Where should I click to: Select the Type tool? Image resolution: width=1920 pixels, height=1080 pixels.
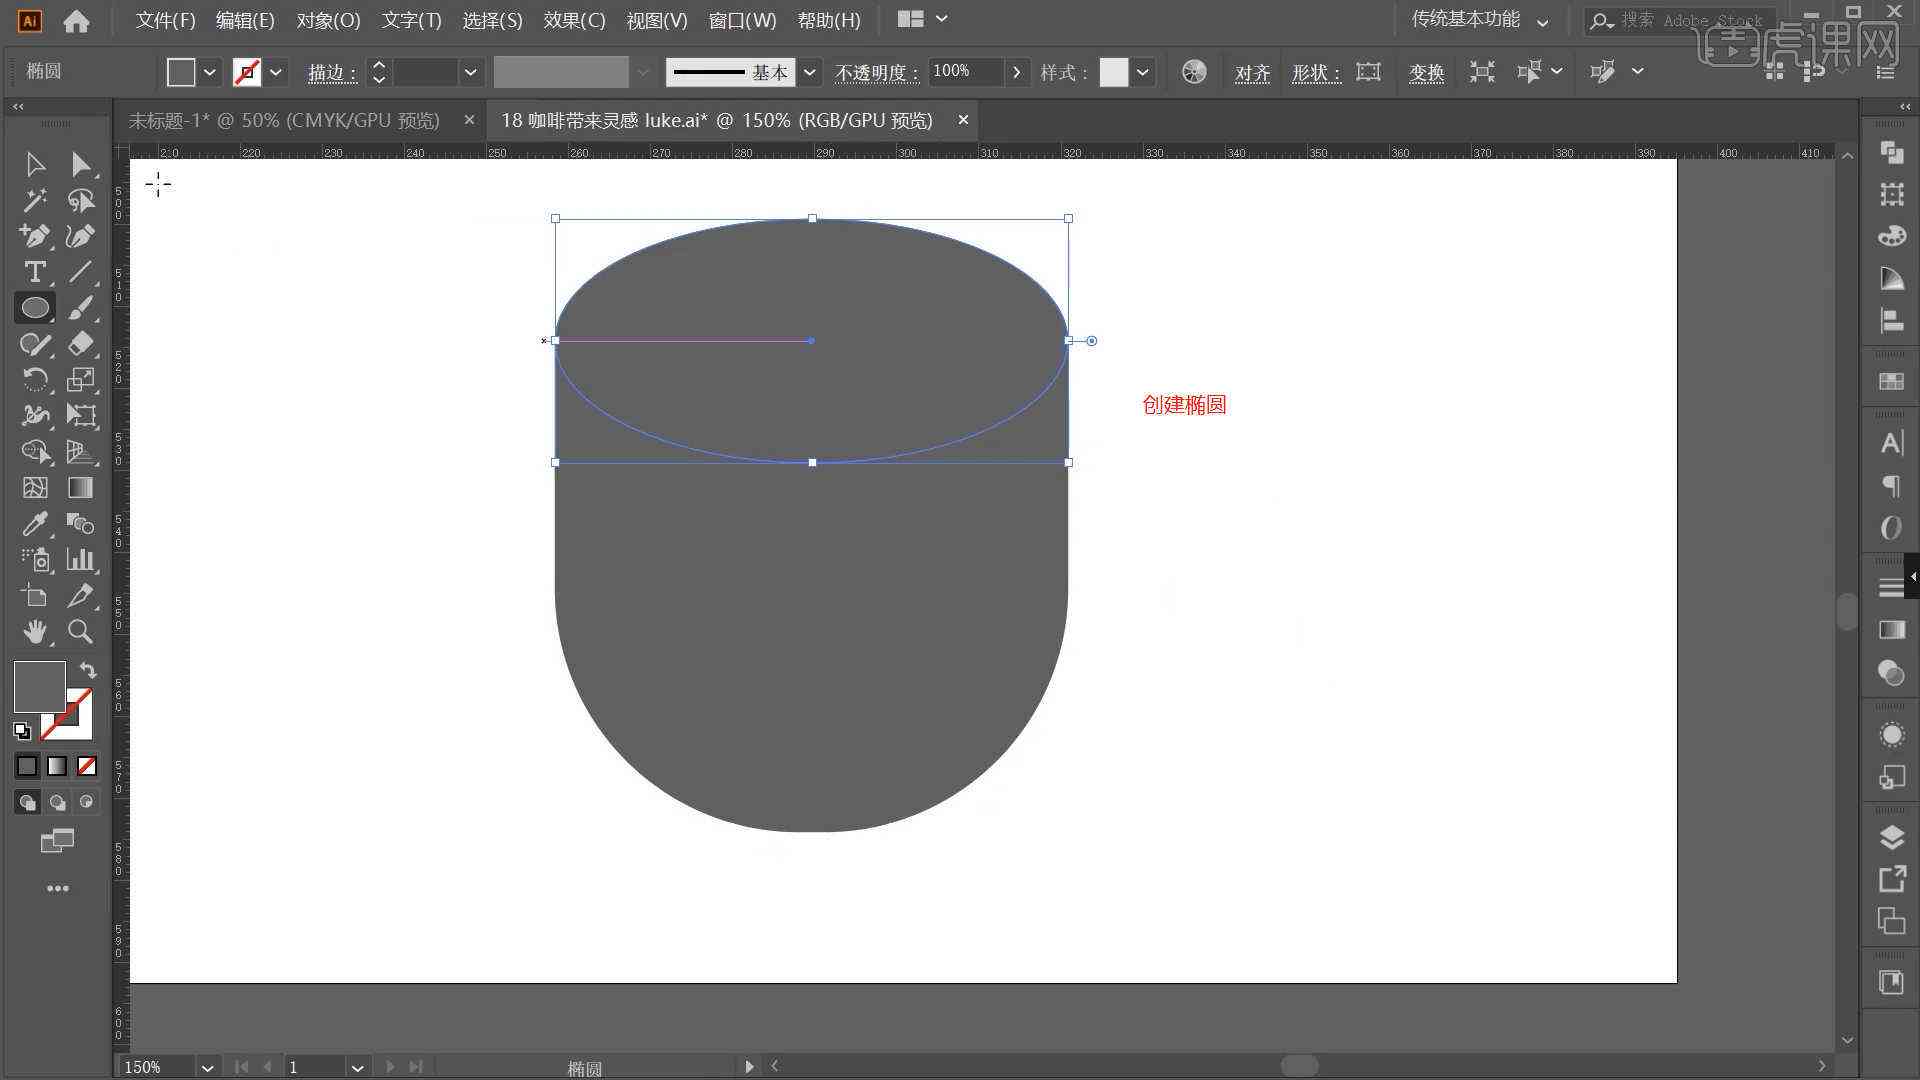34,272
